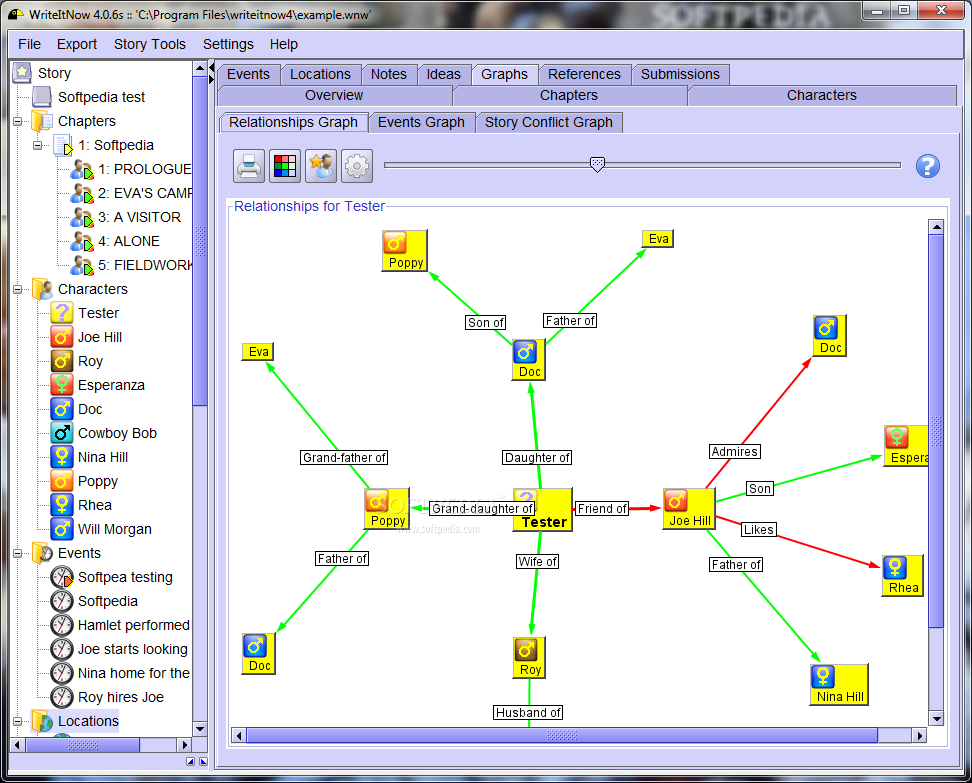
Task: Click the blue question mark help icon
Action: coord(927,166)
